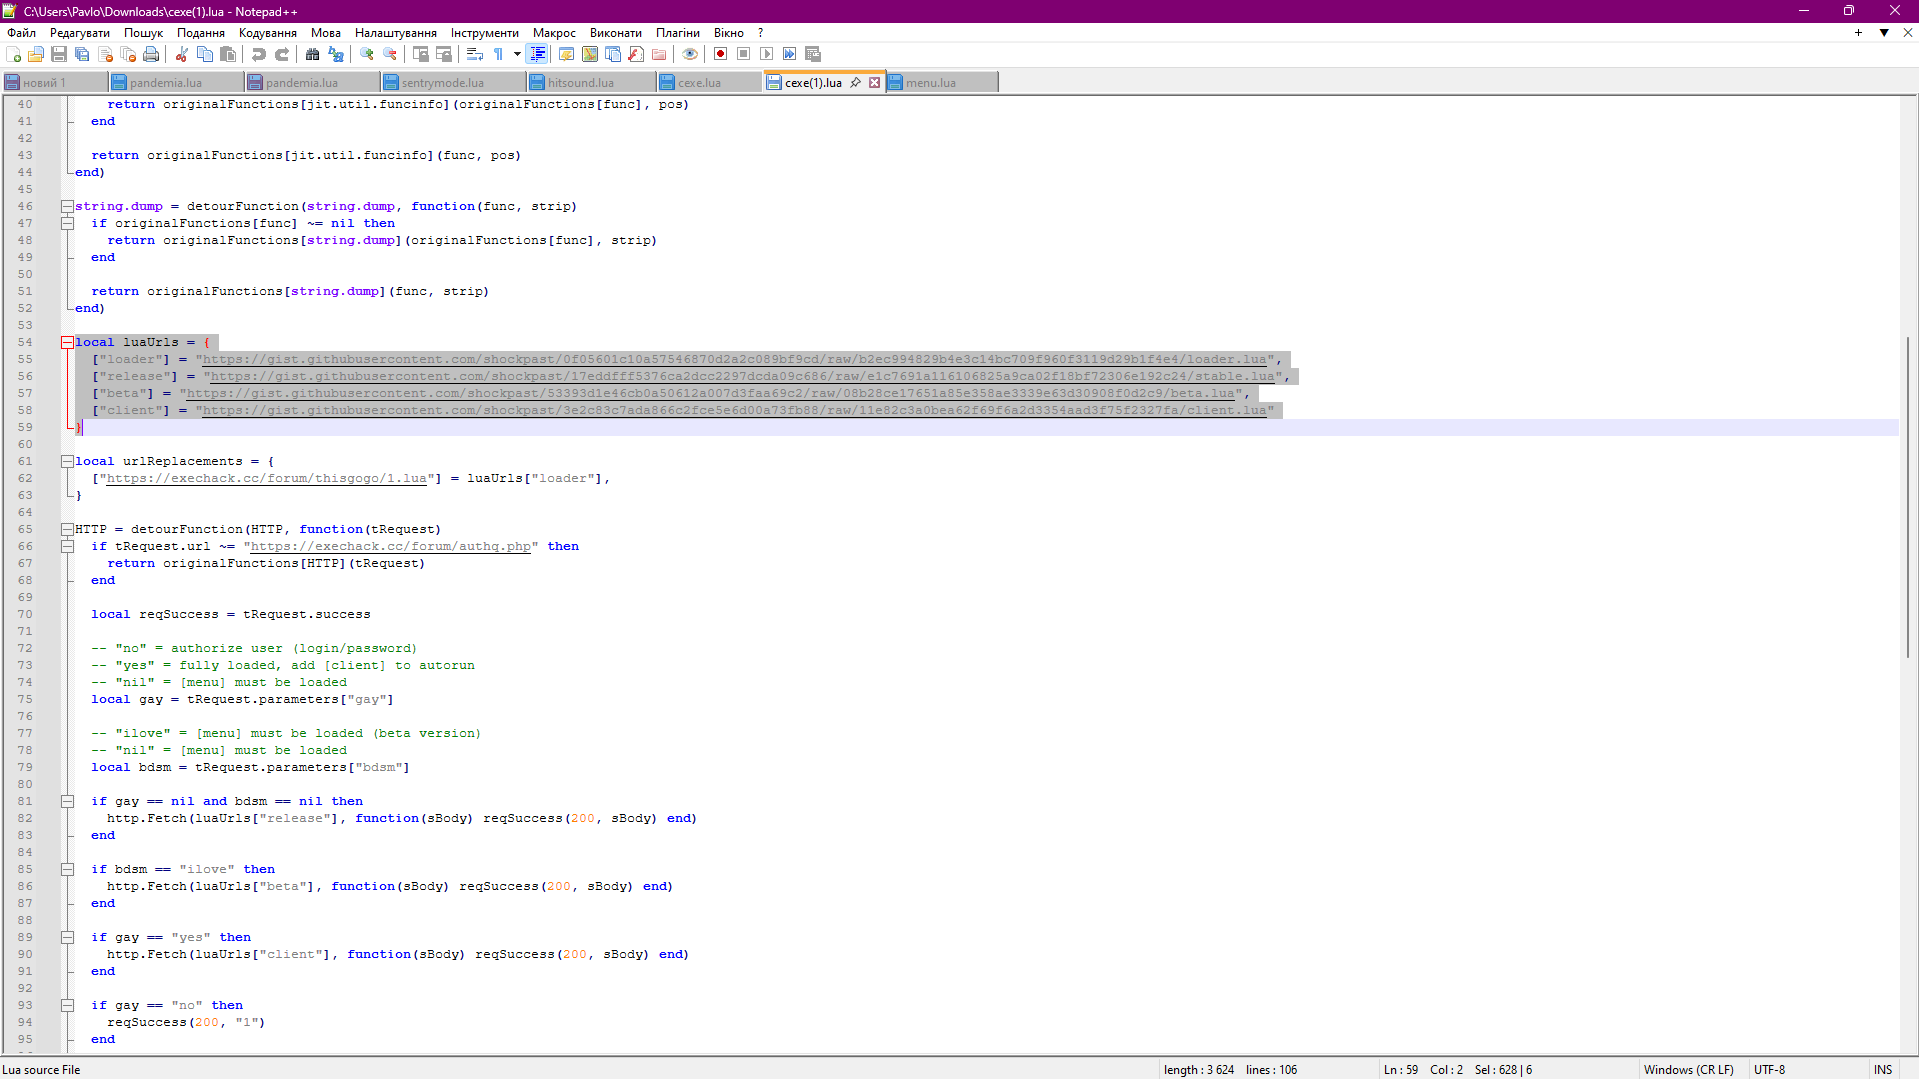
Task: Paste from clipboard via toolbar icon
Action: point(228,54)
